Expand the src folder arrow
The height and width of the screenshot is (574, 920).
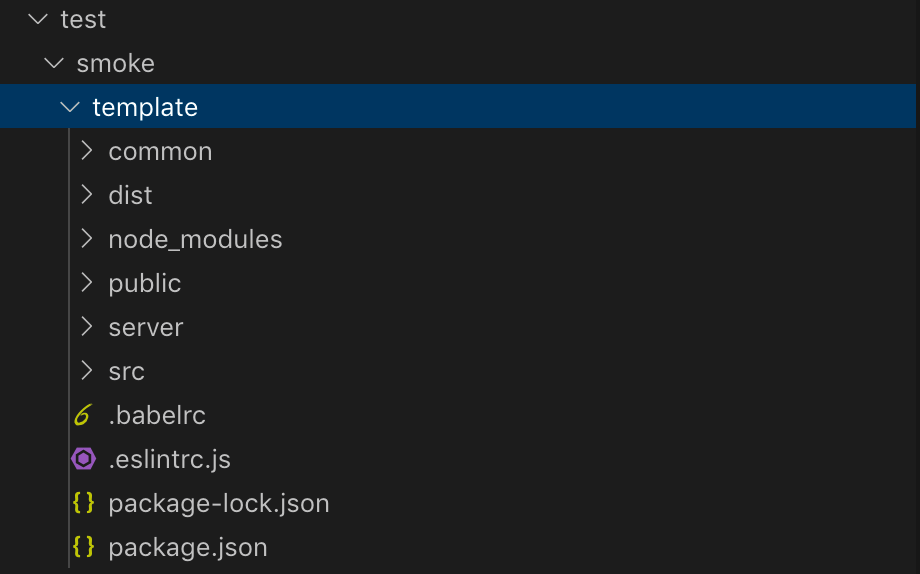86,371
